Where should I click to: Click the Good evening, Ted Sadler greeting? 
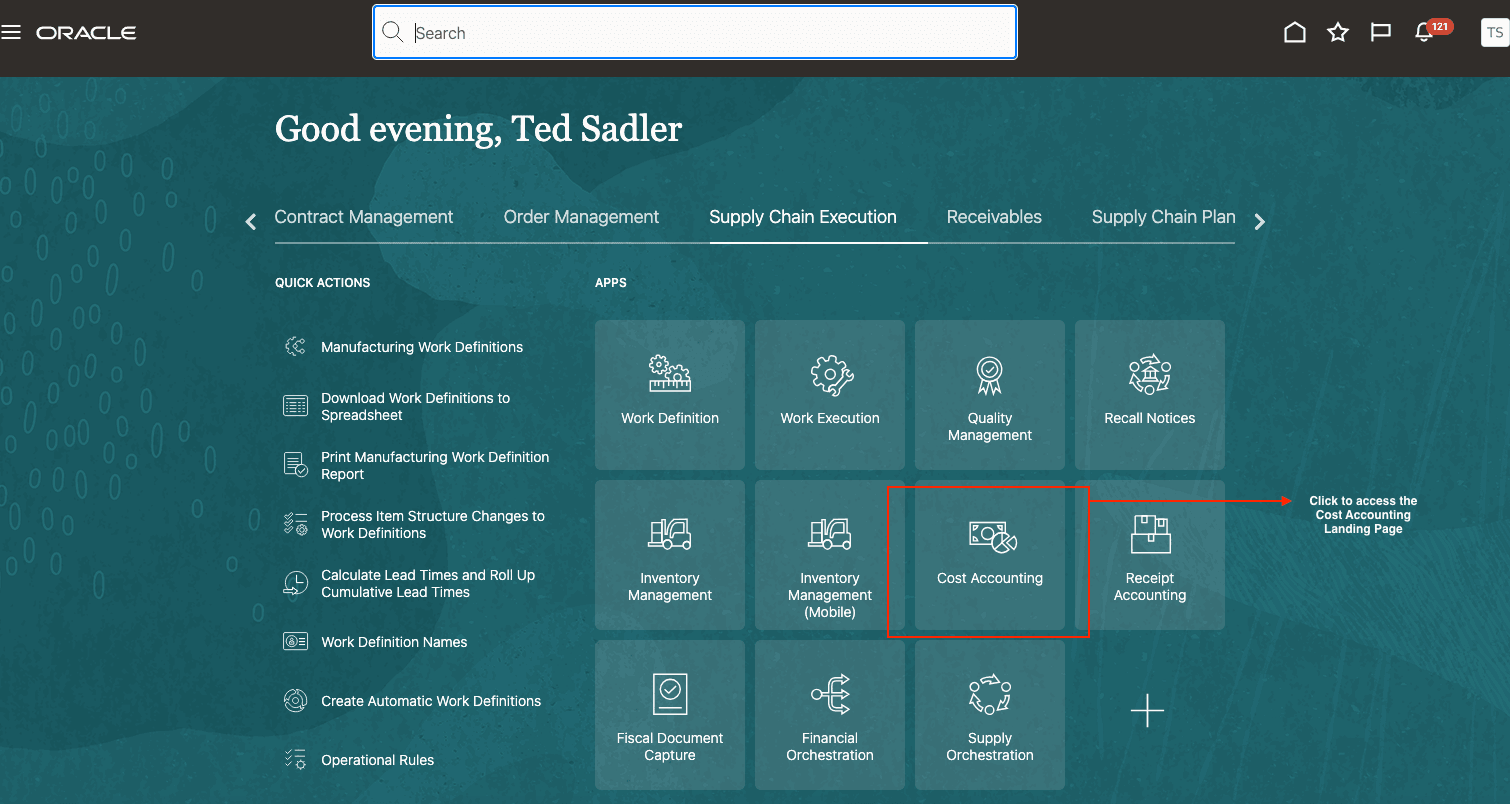478,129
